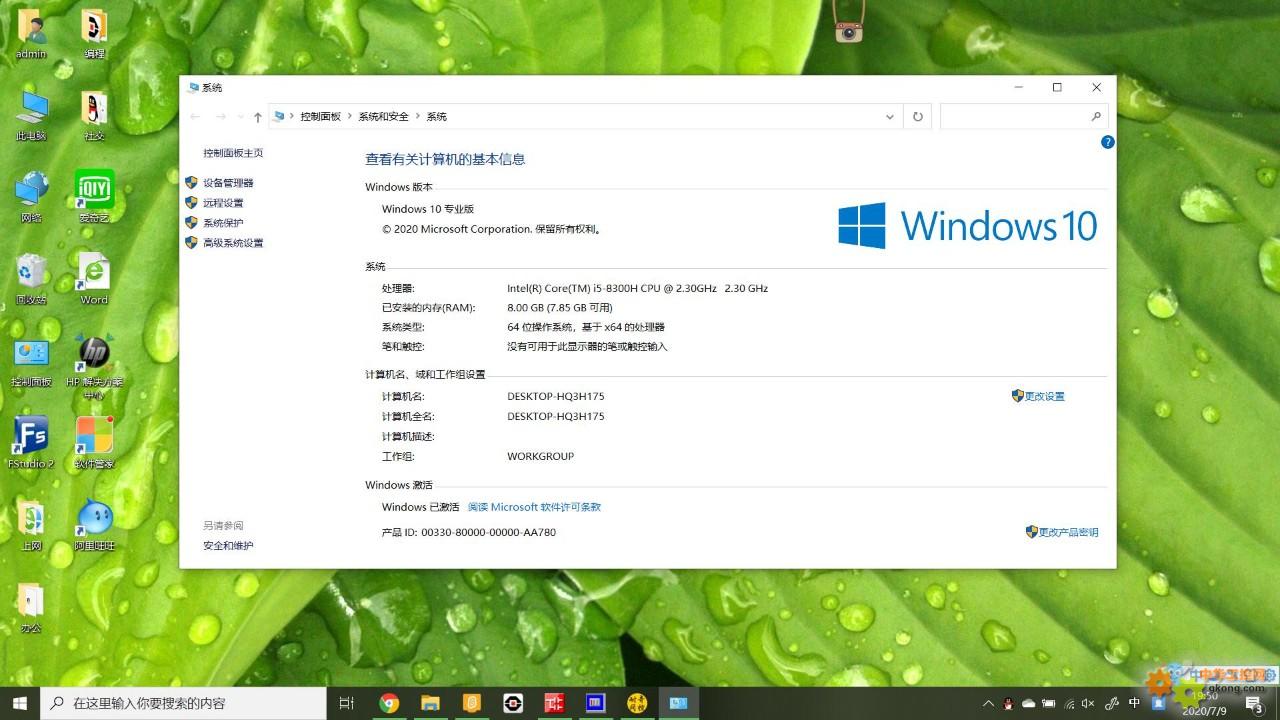Open the recent locations dropdown arrow

[x=240, y=117]
